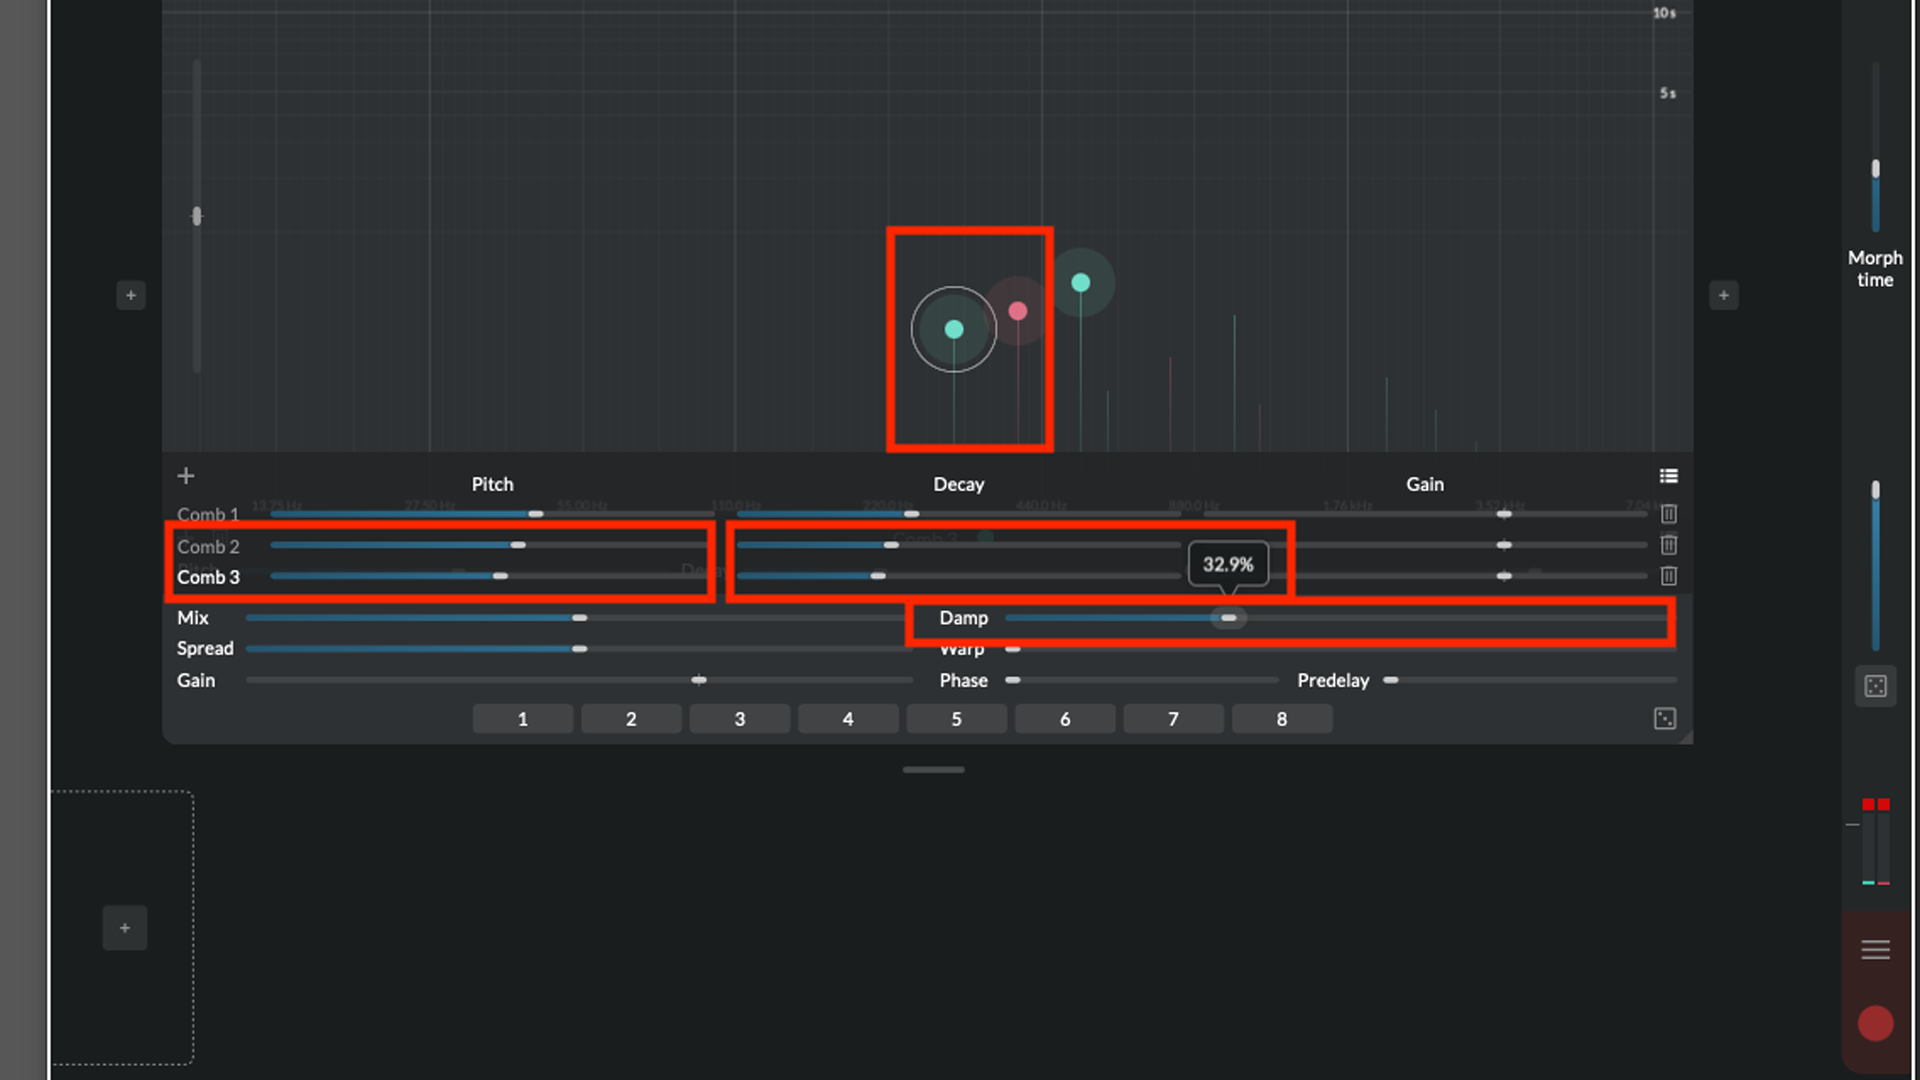Click Comb 2 pitch slider handle
Image resolution: width=1920 pixels, height=1080 pixels.
518,545
